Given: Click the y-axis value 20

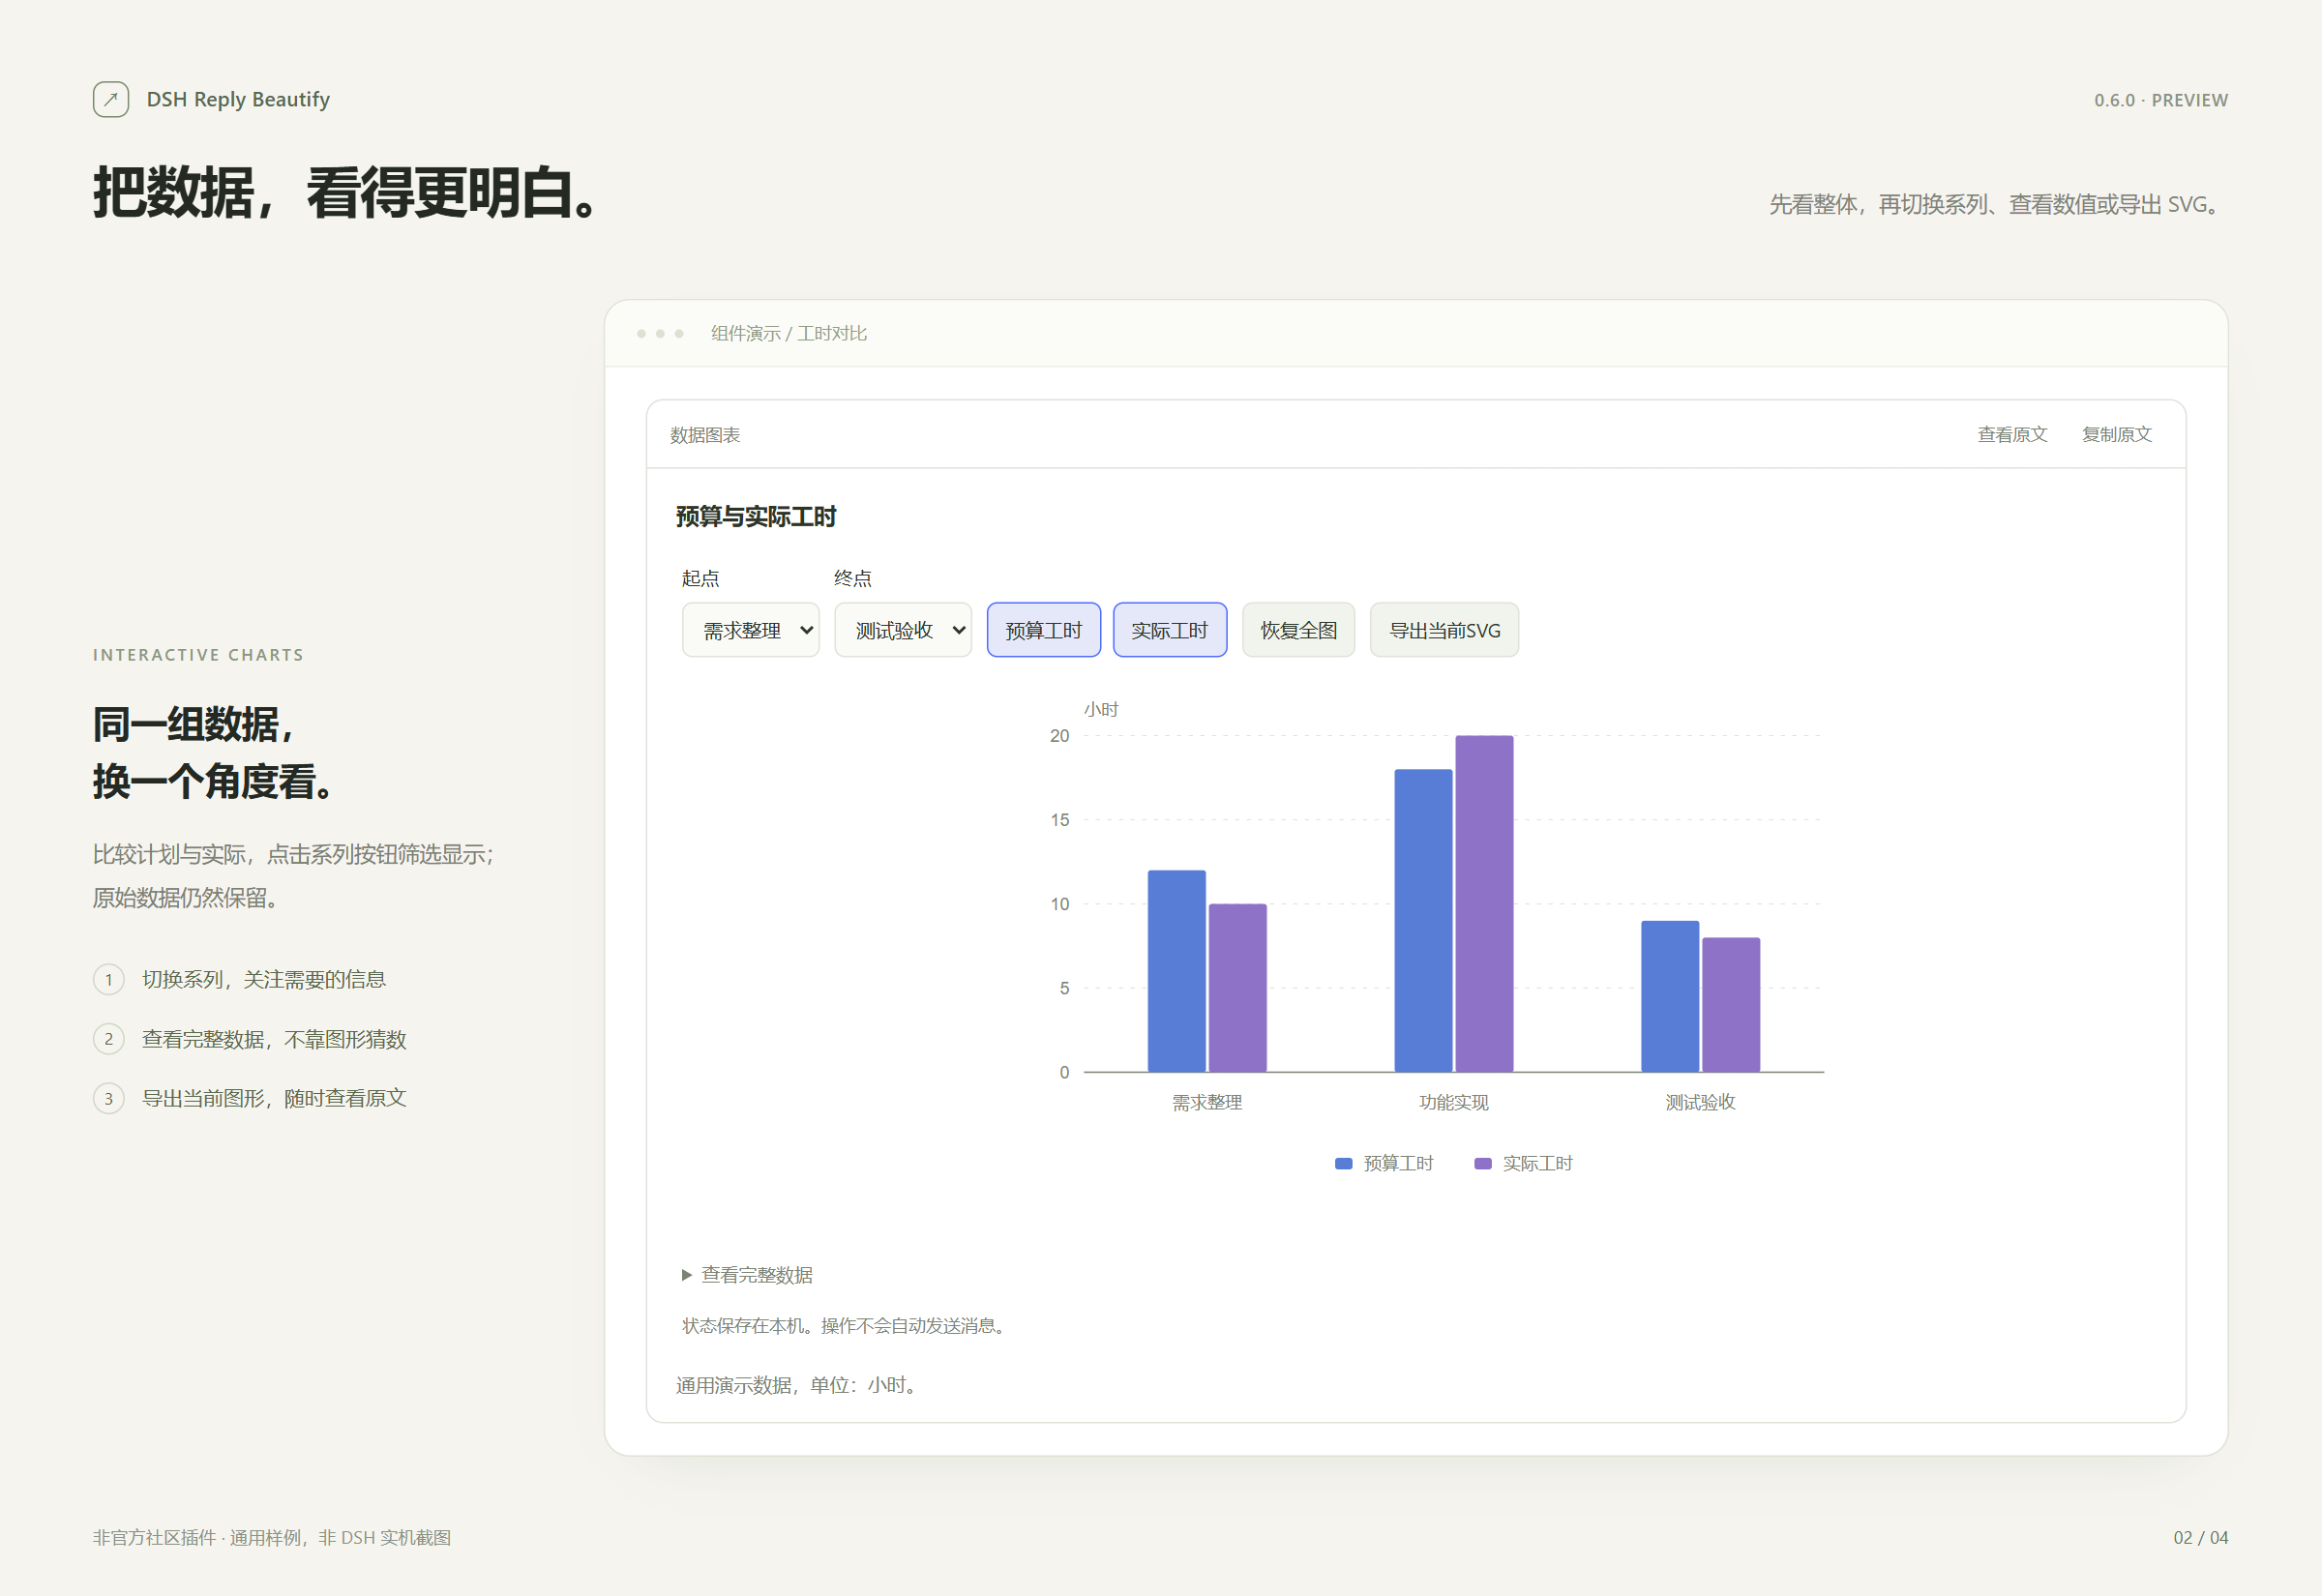Looking at the screenshot, I should coord(1059,736).
